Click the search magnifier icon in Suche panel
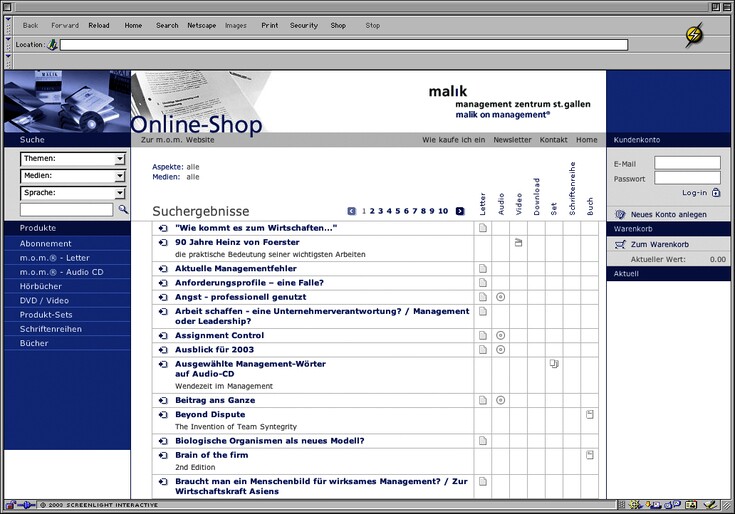The height and width of the screenshot is (514, 735). (123, 209)
